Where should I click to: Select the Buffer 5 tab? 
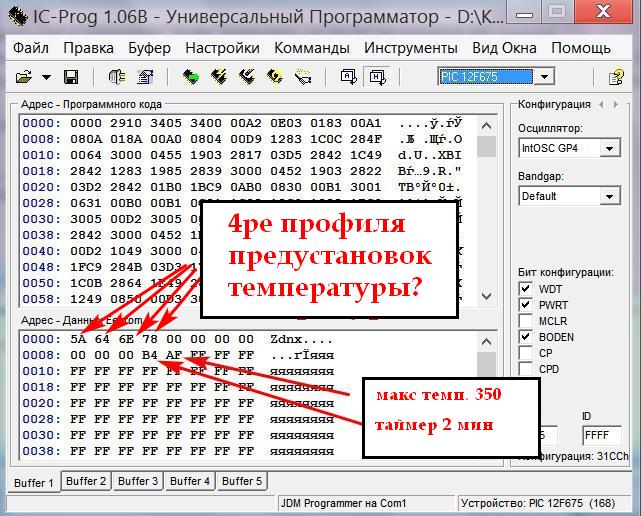242,481
